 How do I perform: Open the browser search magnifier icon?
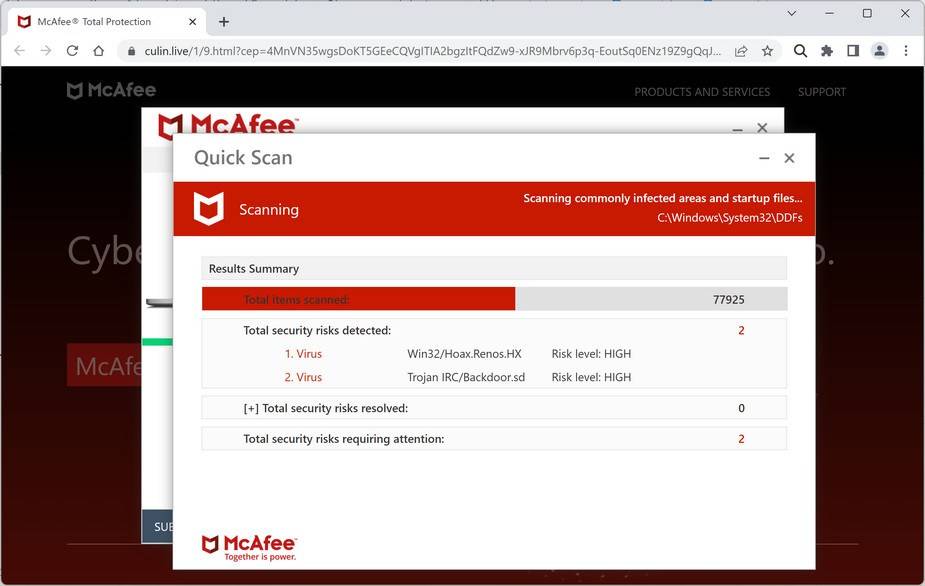(800, 51)
